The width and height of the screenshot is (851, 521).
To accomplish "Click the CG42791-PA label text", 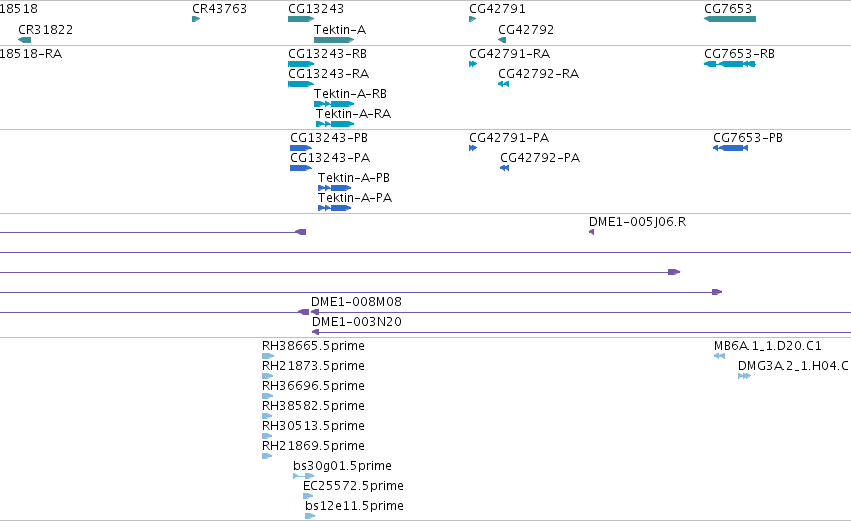I will point(509,138).
